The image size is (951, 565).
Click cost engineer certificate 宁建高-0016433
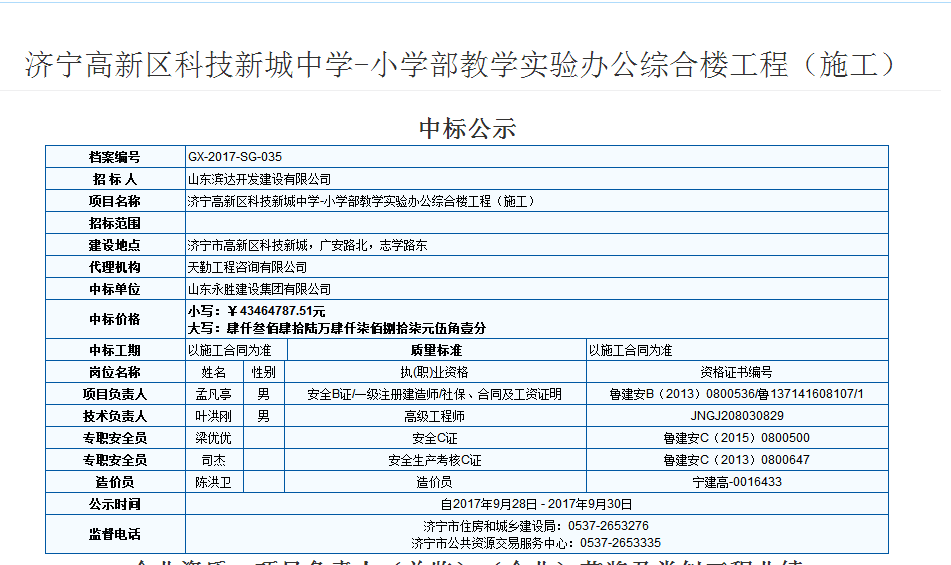[x=736, y=482]
